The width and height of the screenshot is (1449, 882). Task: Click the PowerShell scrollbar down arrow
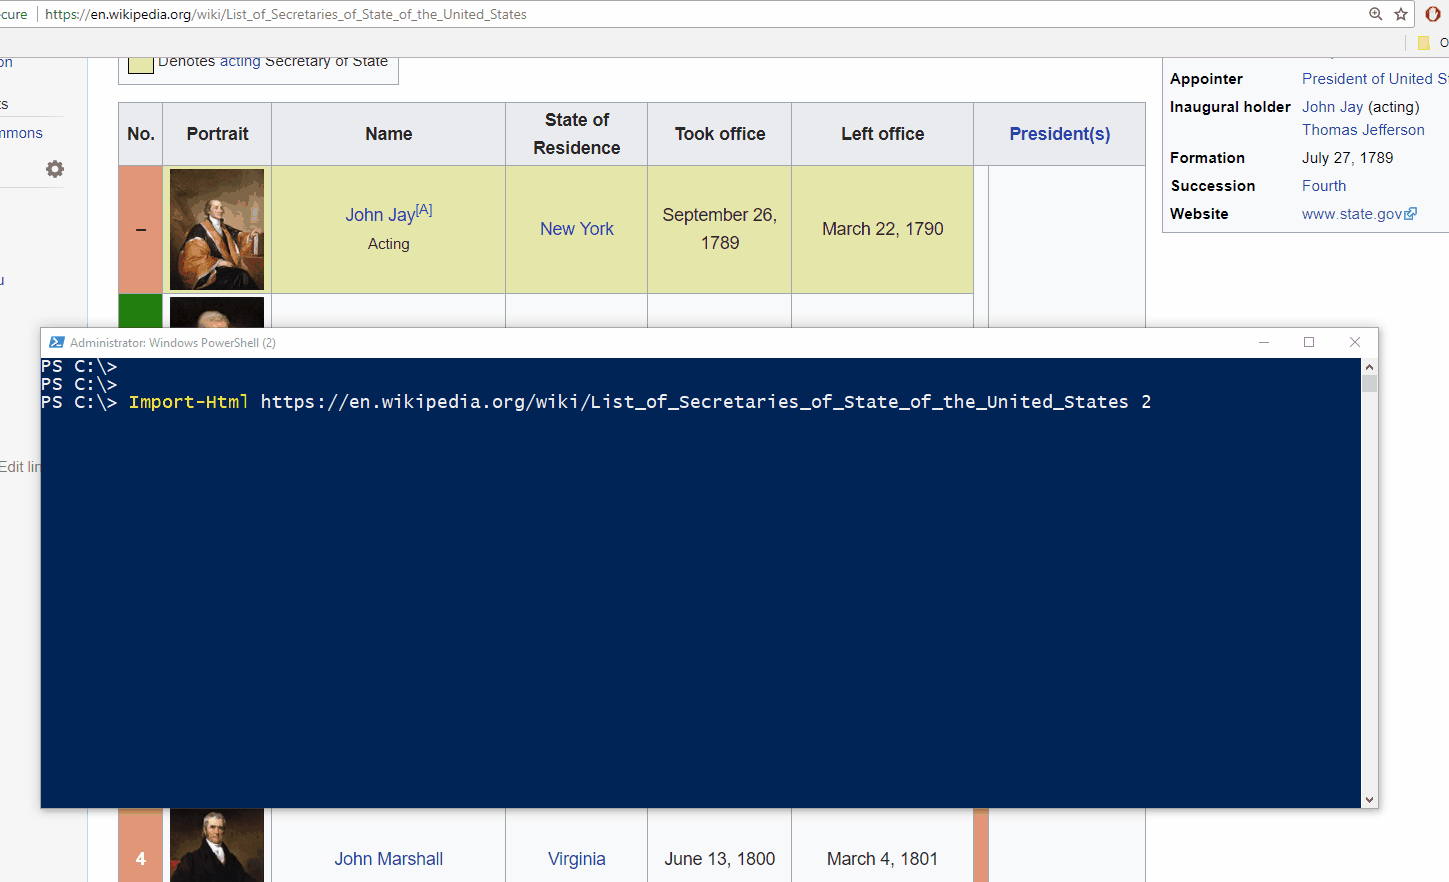click(x=1369, y=799)
